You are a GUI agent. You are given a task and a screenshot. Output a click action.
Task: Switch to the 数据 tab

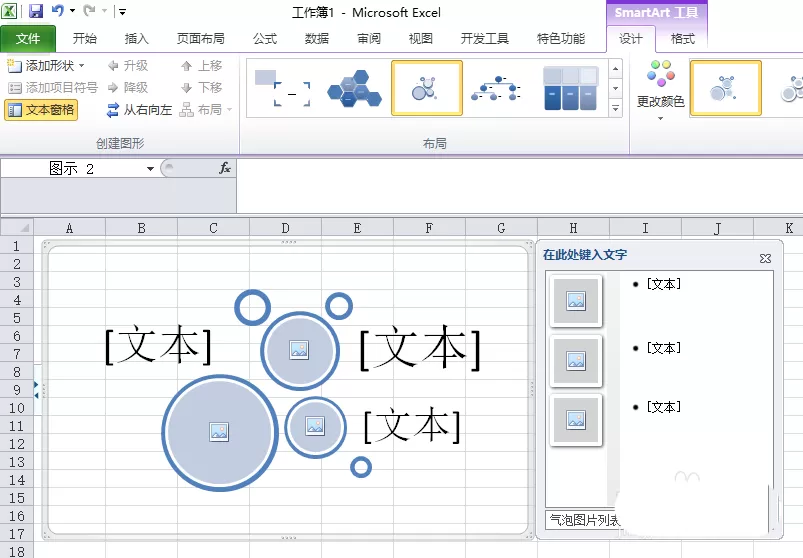pos(317,38)
